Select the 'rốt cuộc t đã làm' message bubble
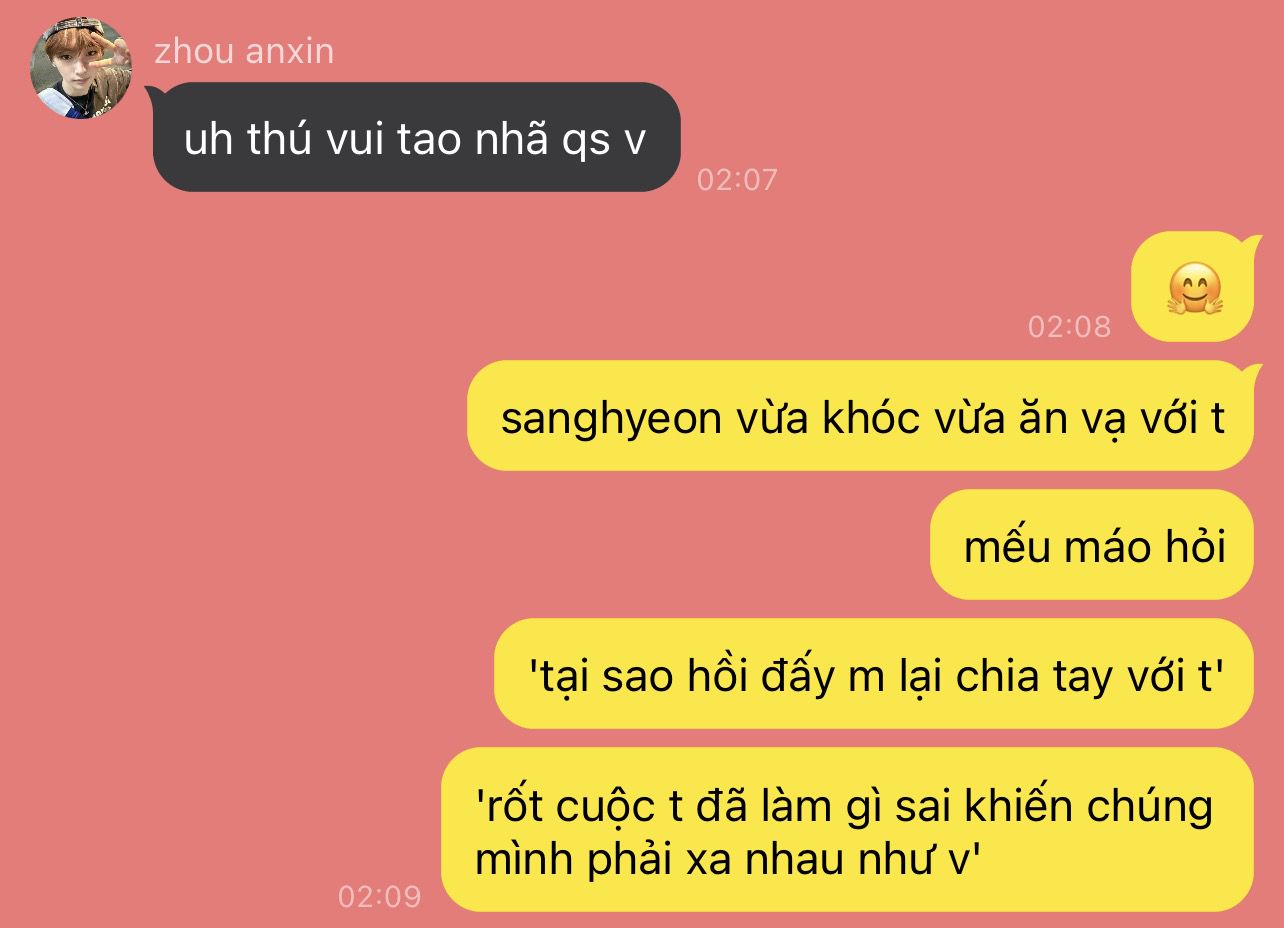The image size is (1284, 928). [847, 830]
